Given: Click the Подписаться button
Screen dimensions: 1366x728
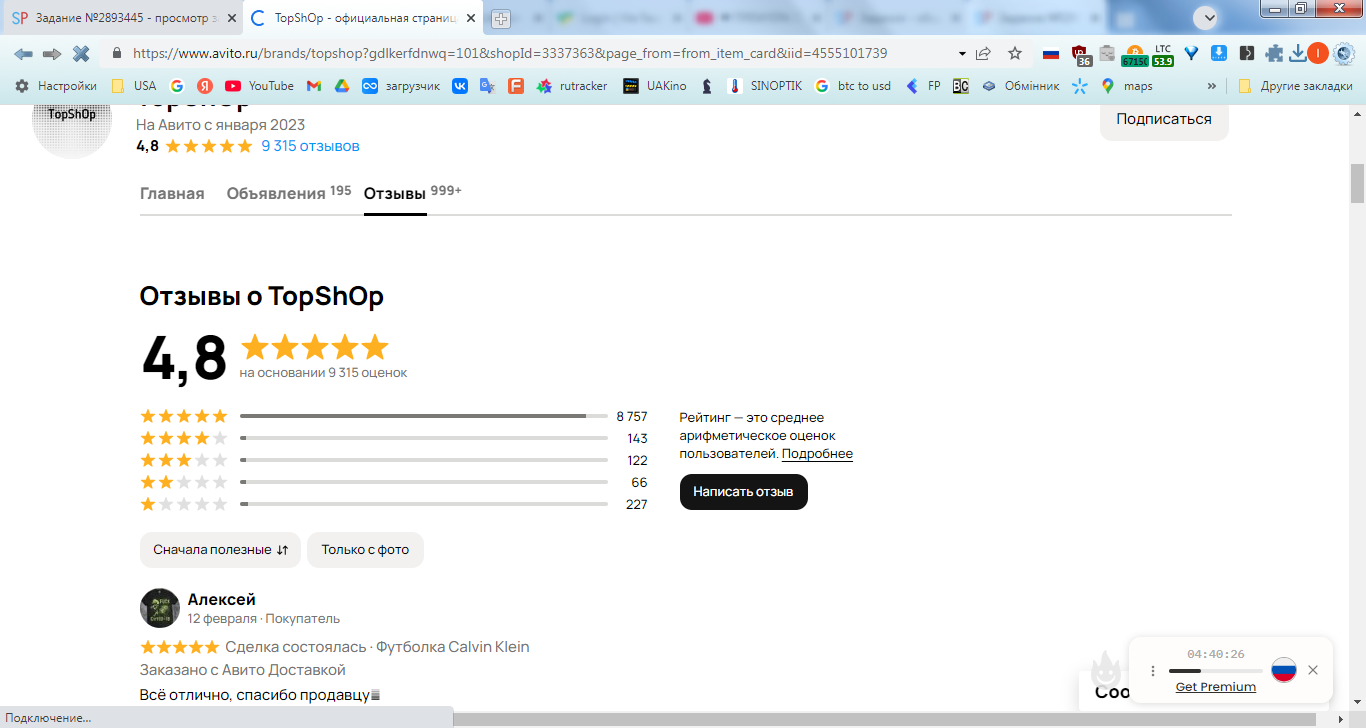Looking at the screenshot, I should point(1164,119).
